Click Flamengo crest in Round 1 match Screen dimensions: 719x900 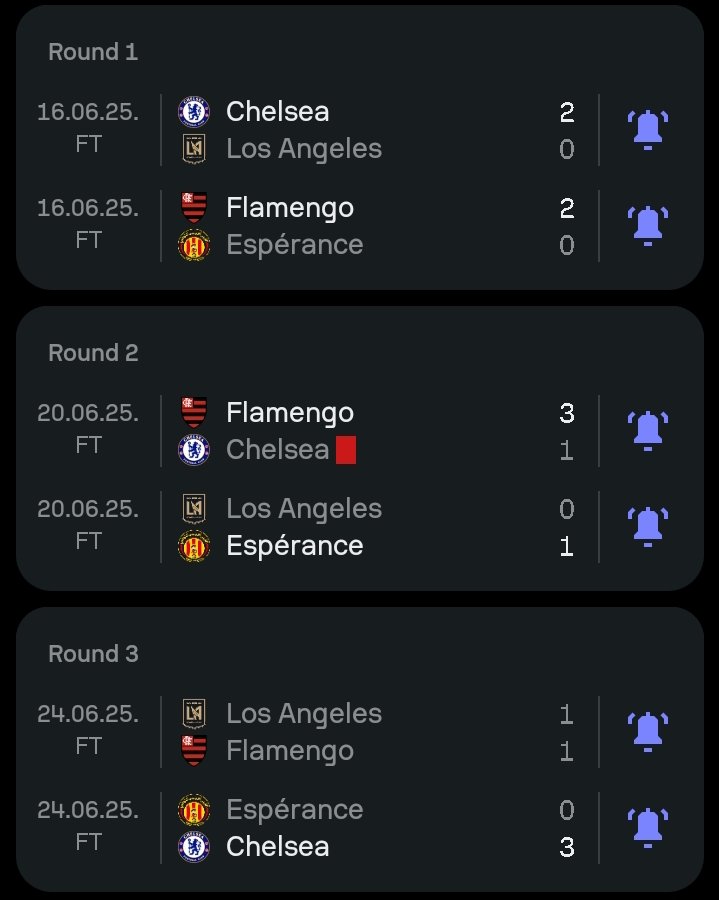coord(194,207)
